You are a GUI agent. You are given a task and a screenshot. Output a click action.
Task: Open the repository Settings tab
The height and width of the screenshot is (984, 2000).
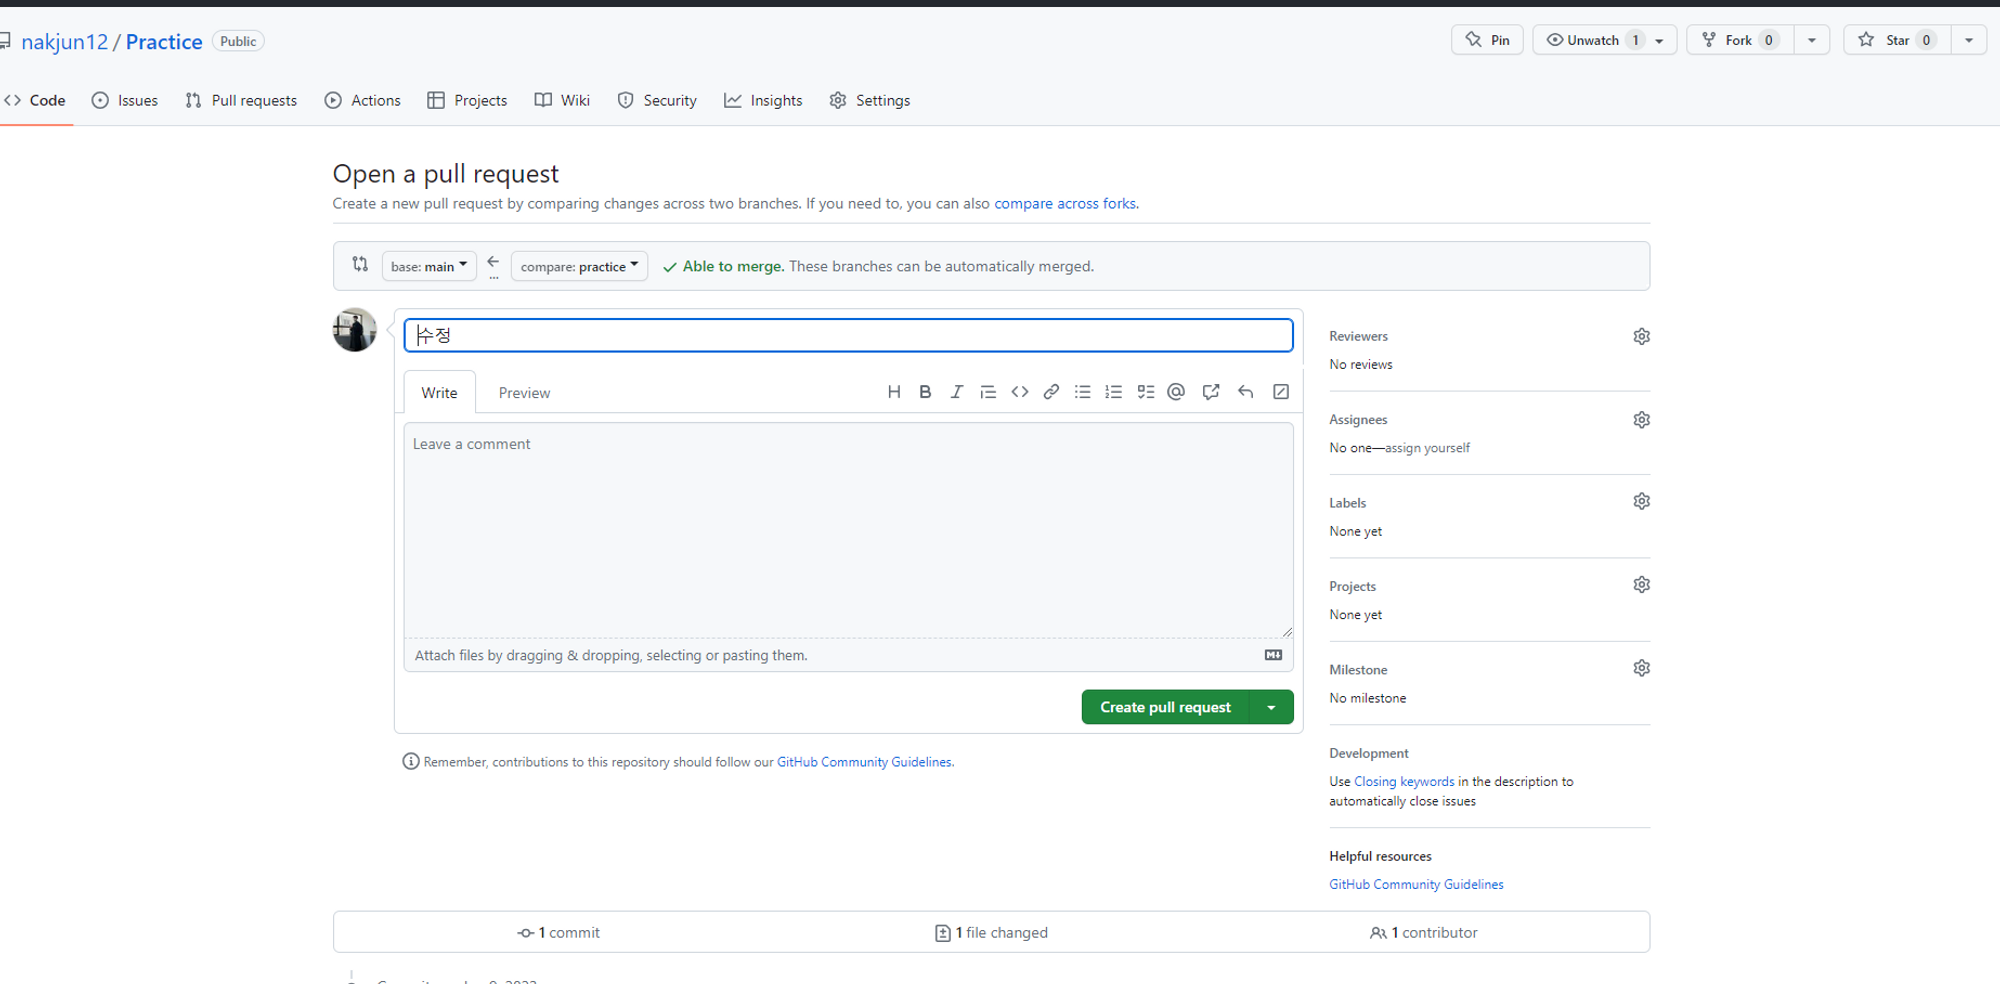pyautogui.click(x=870, y=100)
